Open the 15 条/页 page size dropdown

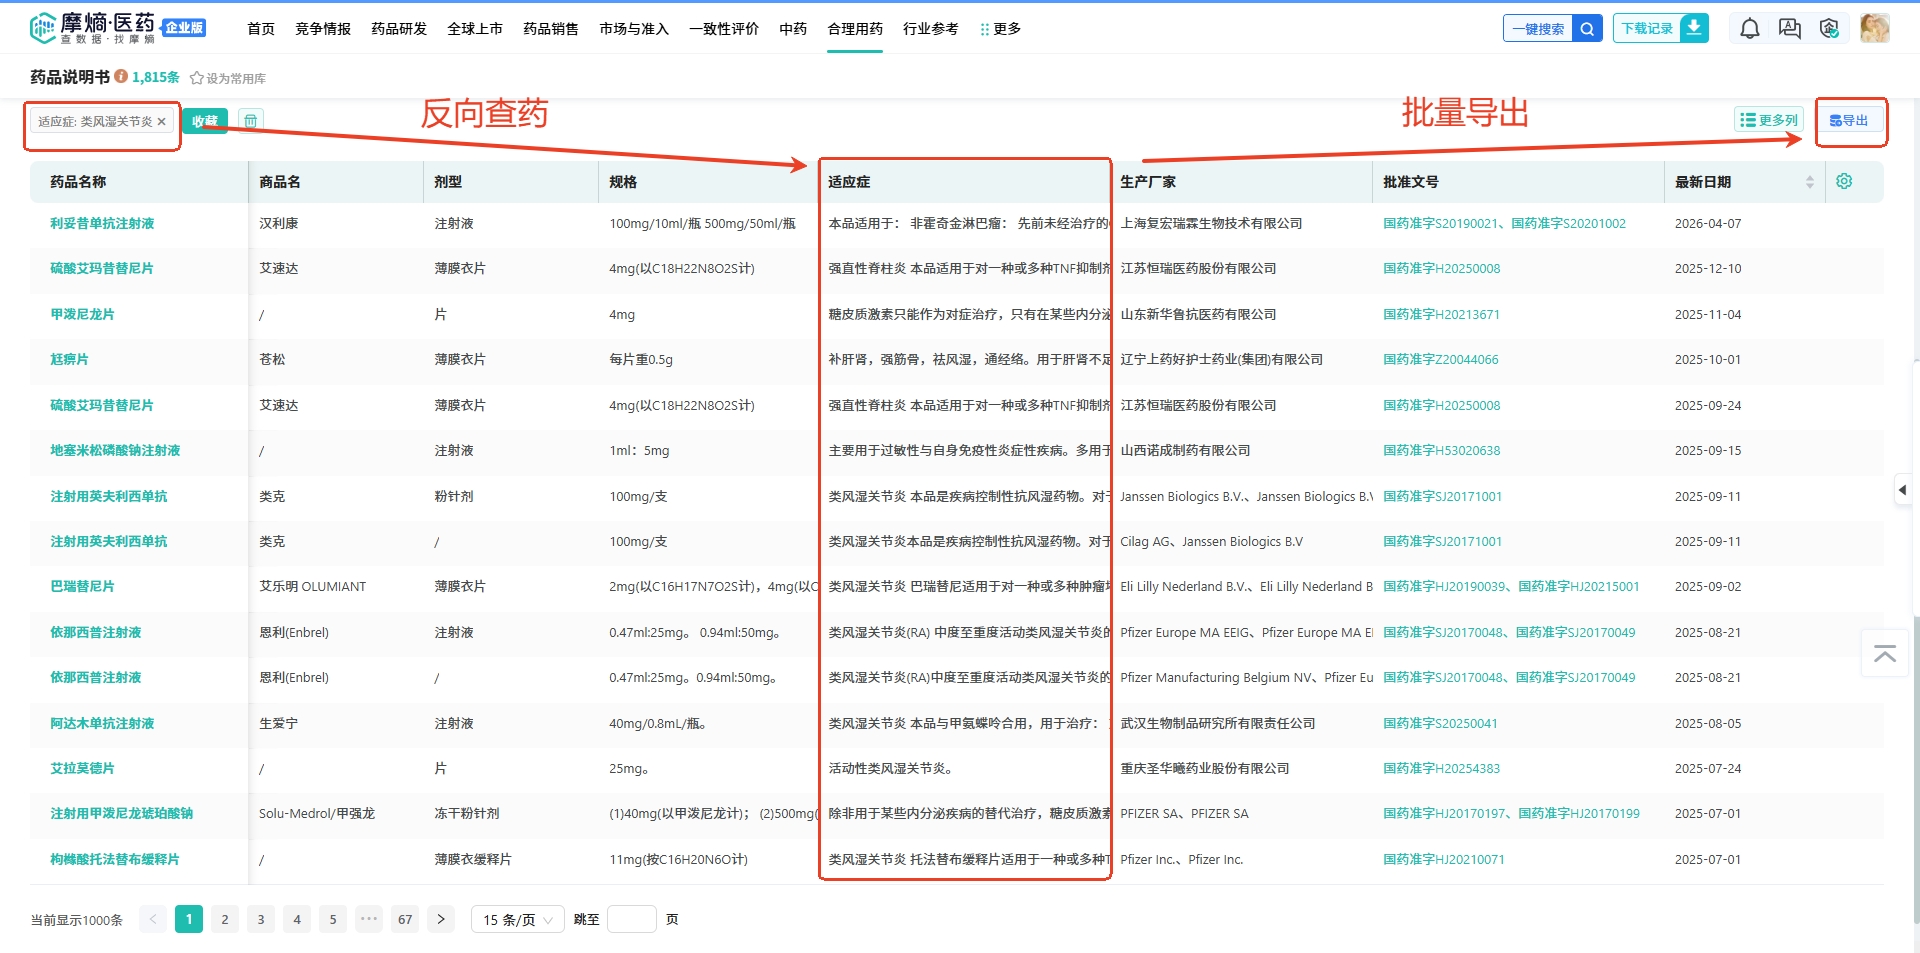(518, 919)
